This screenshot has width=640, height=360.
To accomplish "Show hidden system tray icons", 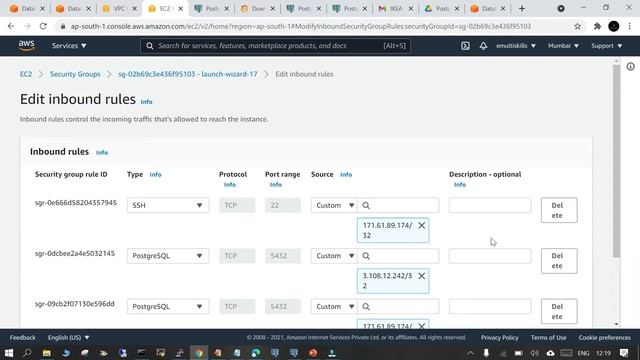I will pyautogui.click(x=470, y=353).
